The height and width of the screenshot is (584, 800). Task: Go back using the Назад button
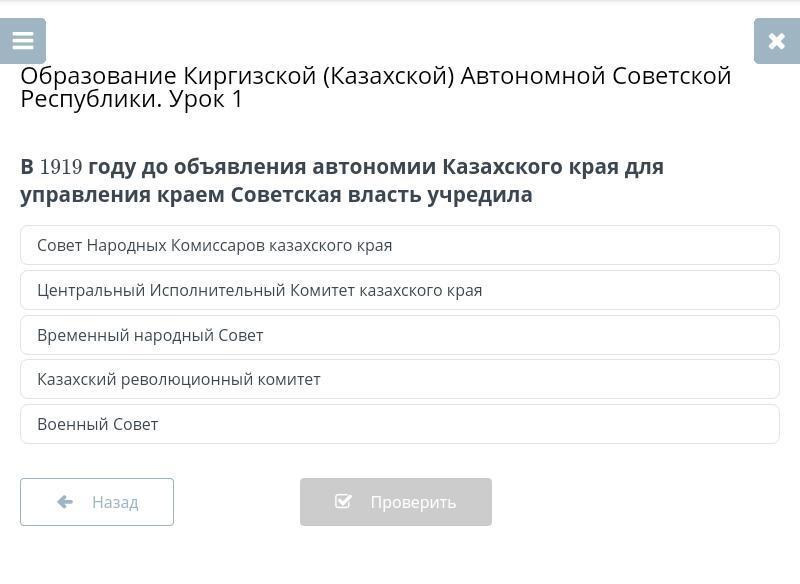click(x=97, y=502)
